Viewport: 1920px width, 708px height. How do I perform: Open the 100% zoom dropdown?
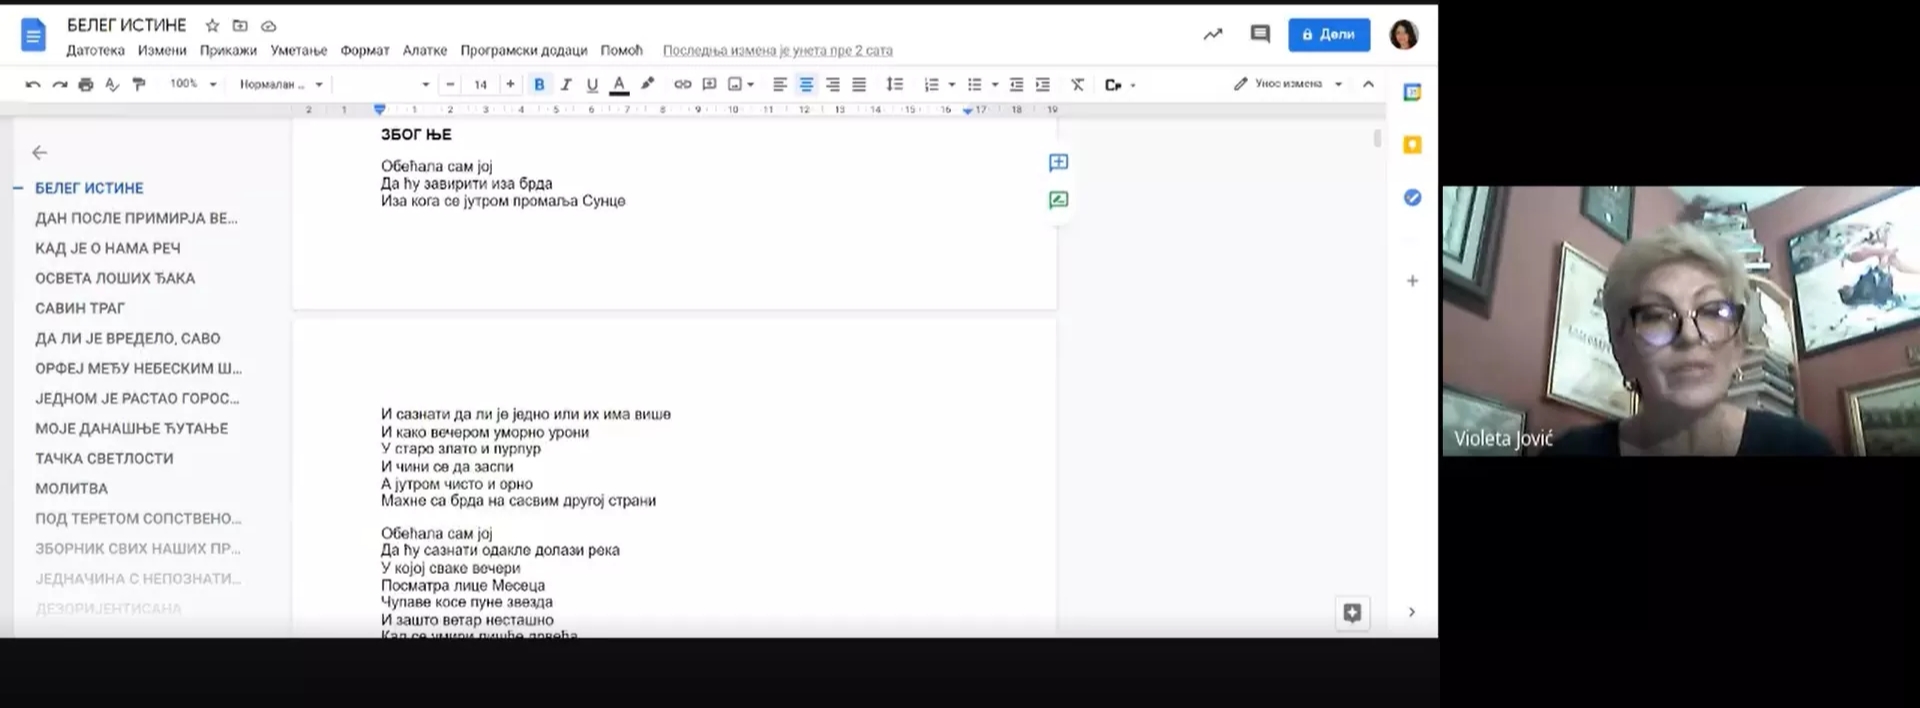click(193, 85)
